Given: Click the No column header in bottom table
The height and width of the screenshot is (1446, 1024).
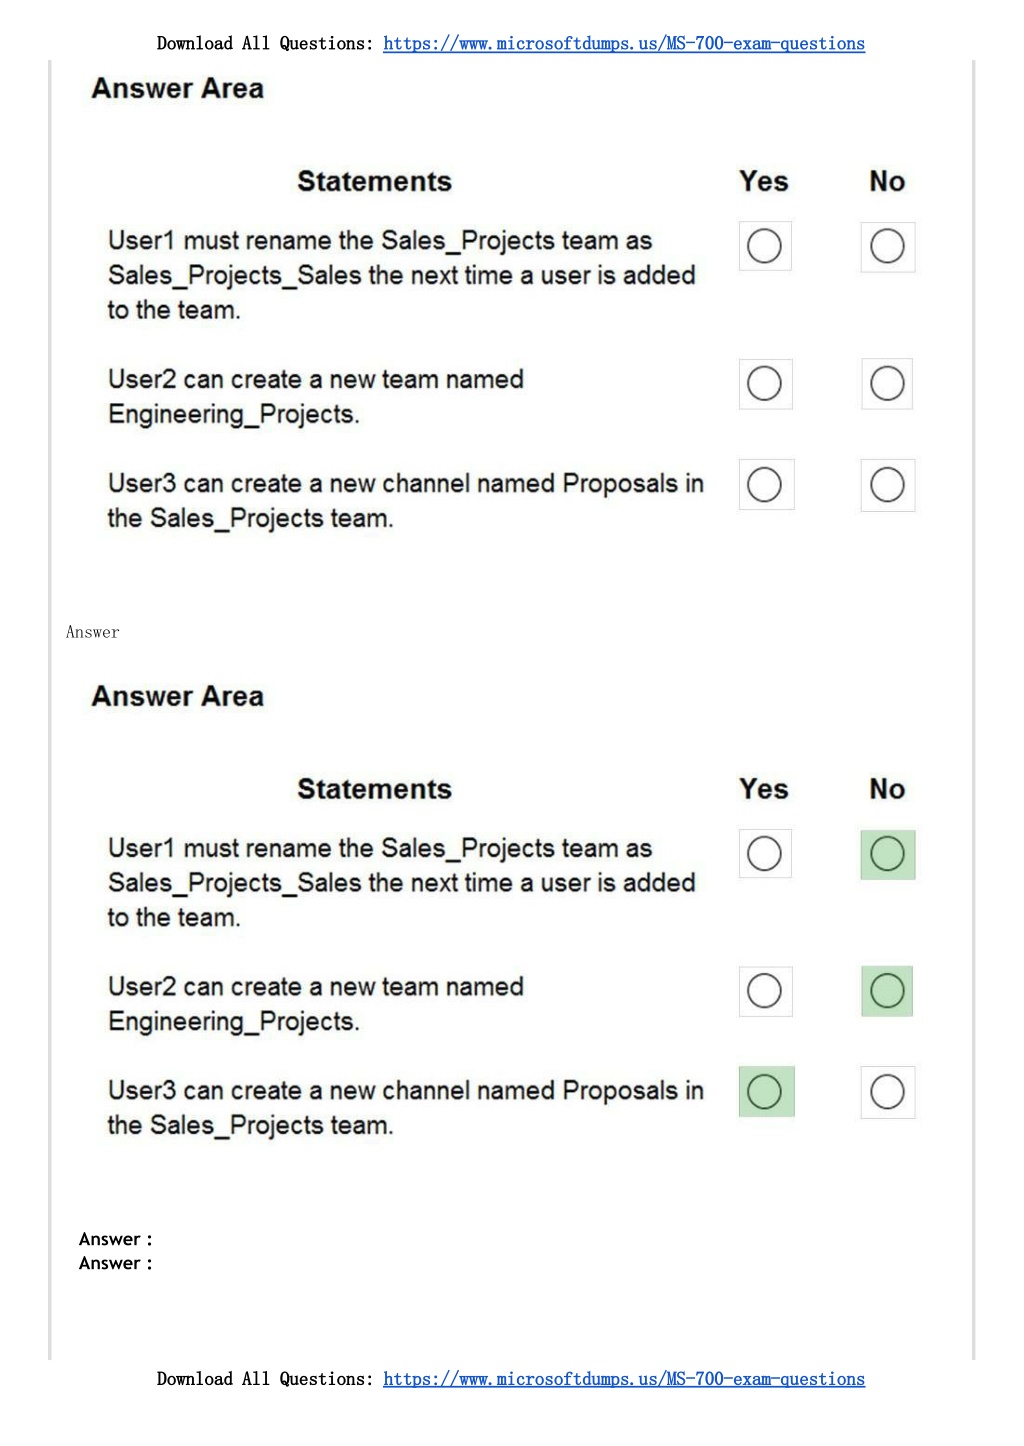Looking at the screenshot, I should pos(887,789).
